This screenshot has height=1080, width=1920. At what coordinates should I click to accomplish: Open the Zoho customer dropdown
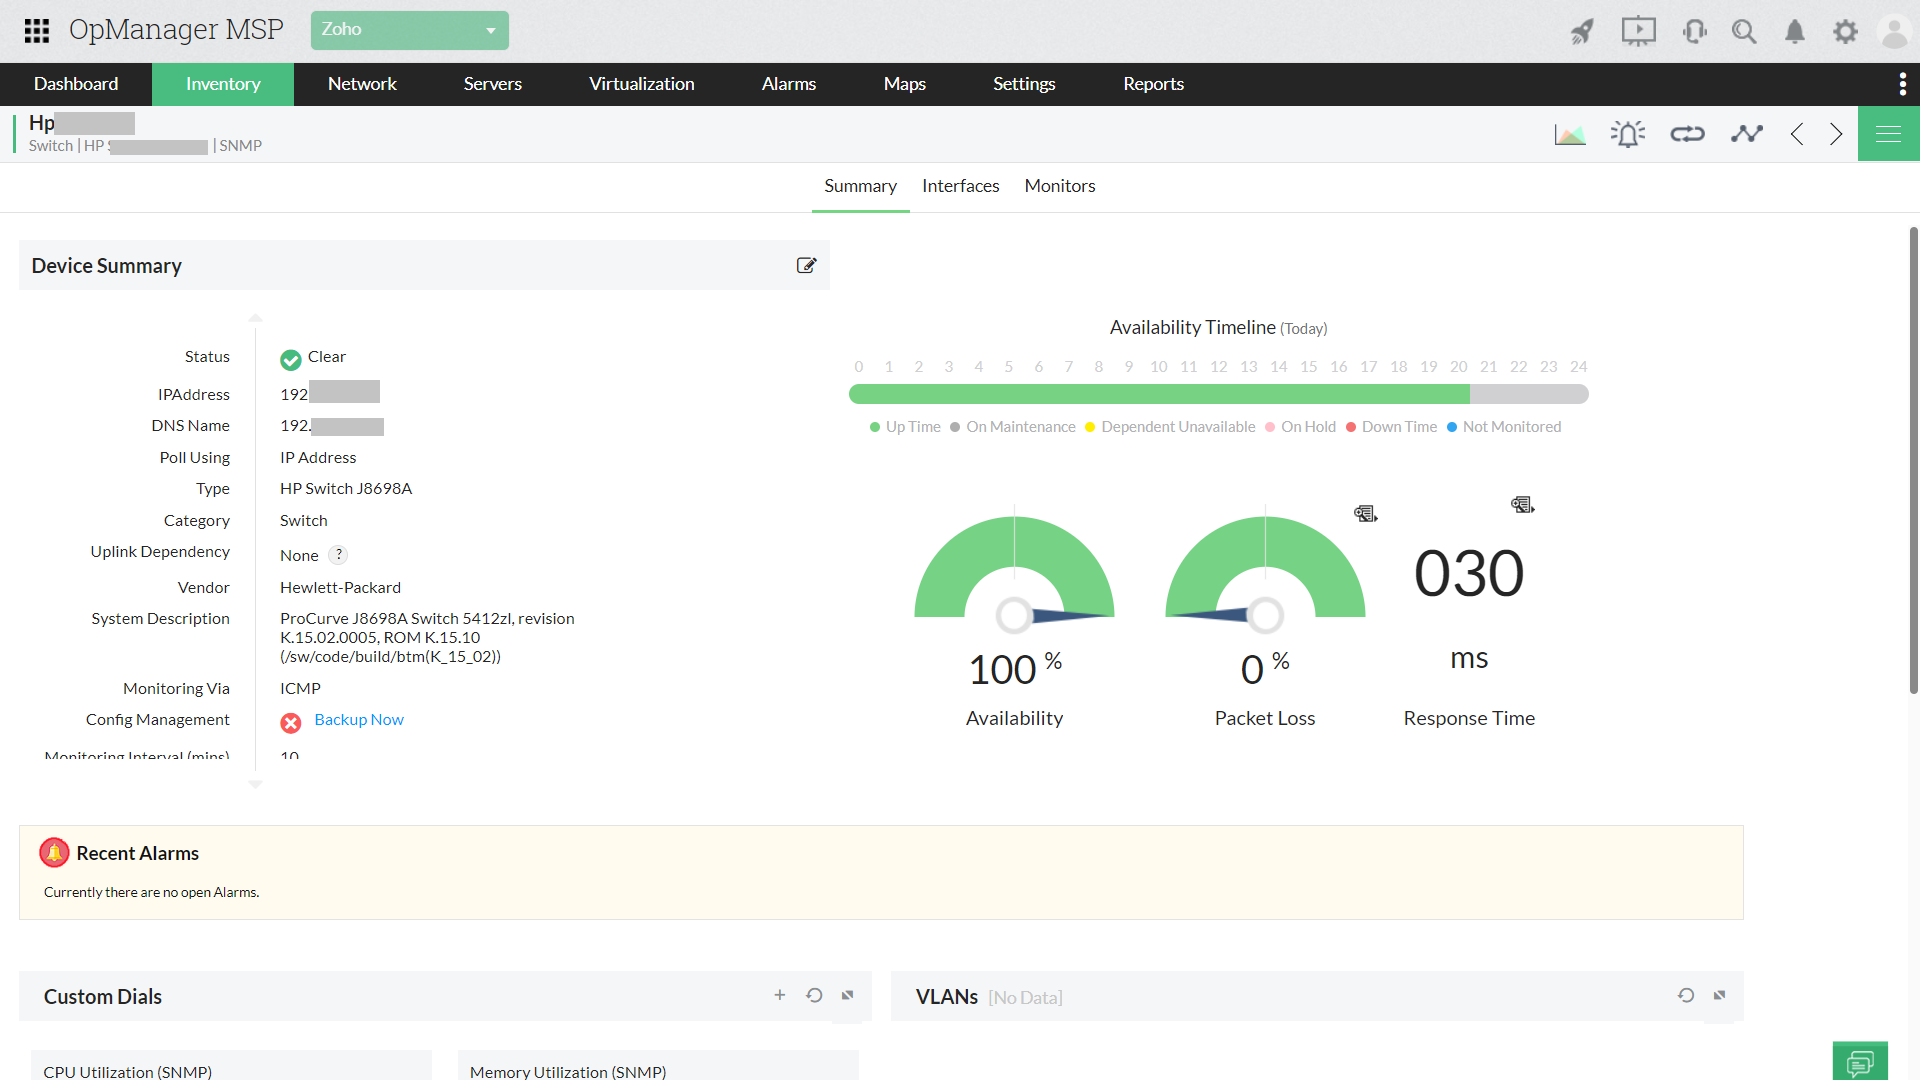(409, 30)
